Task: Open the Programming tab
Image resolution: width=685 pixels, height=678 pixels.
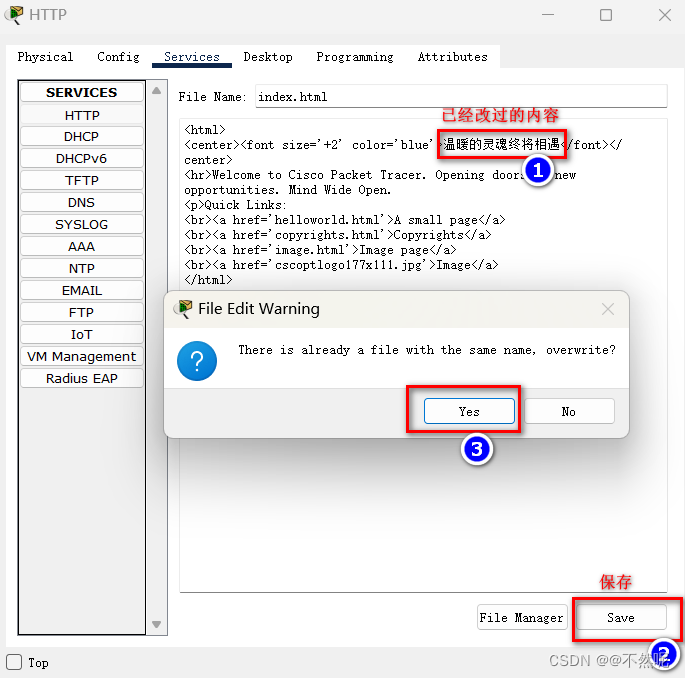Action: pos(355,57)
